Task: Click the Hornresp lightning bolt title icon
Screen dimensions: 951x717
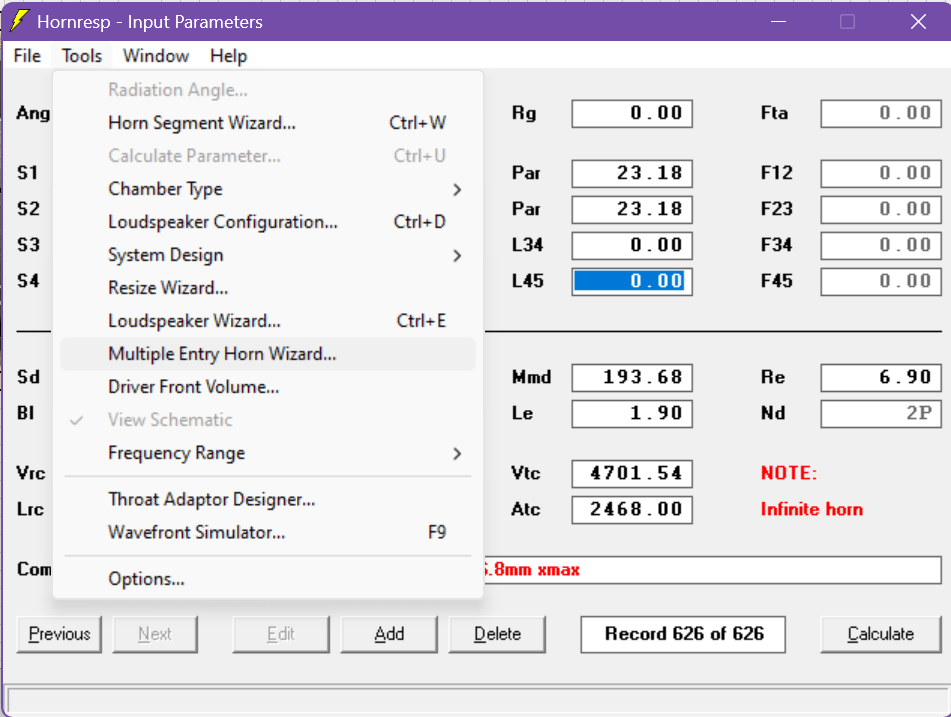Action: (x=19, y=21)
